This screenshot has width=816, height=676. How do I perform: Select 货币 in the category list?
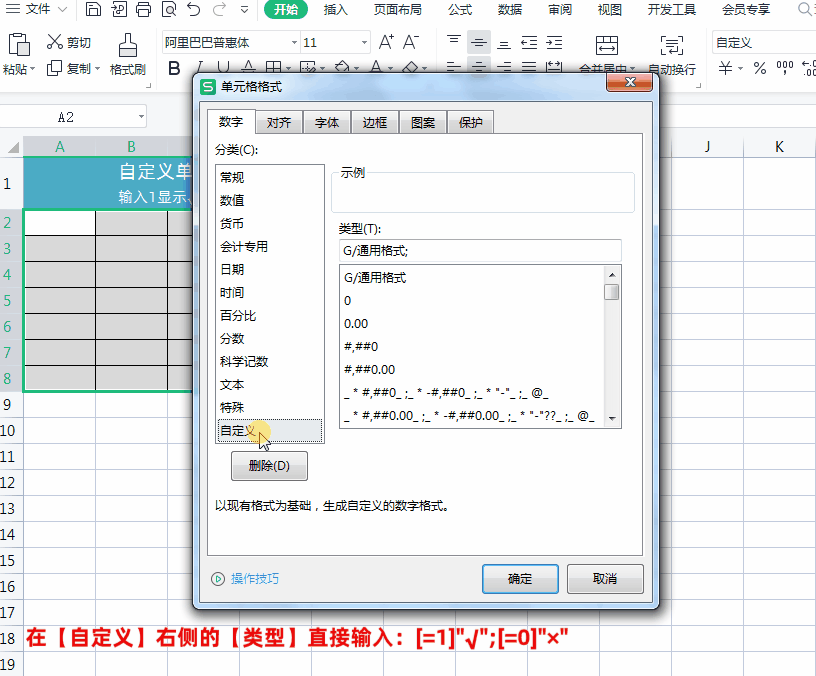click(270, 224)
